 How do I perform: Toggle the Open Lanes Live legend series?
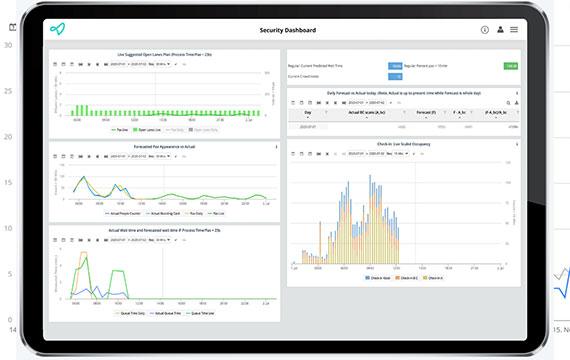(147, 130)
